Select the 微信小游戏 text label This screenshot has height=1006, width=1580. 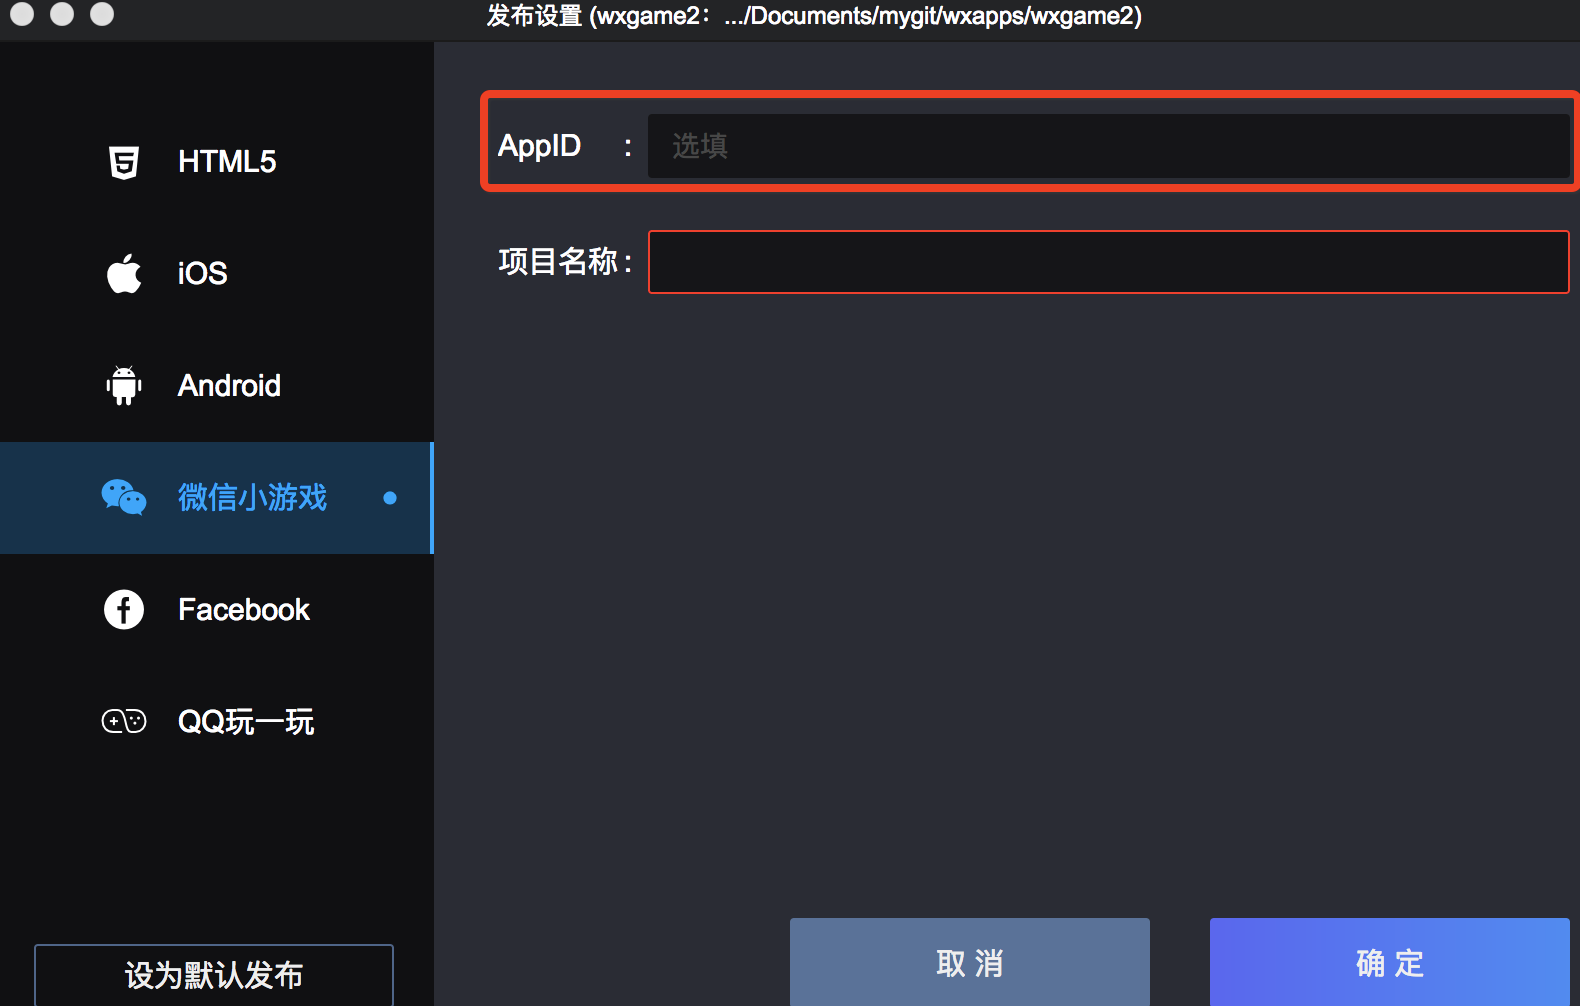(x=252, y=498)
